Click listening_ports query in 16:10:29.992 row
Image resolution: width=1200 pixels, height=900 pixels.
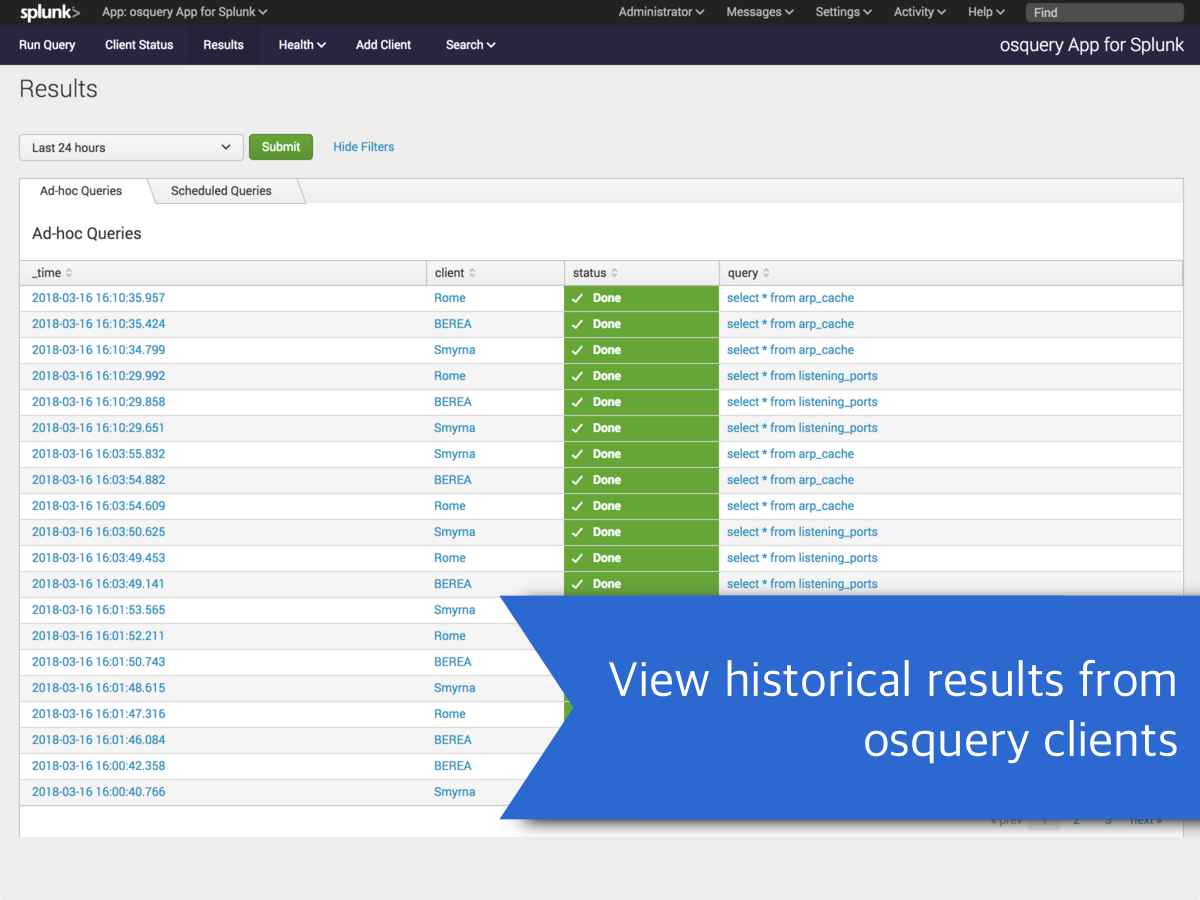point(802,376)
